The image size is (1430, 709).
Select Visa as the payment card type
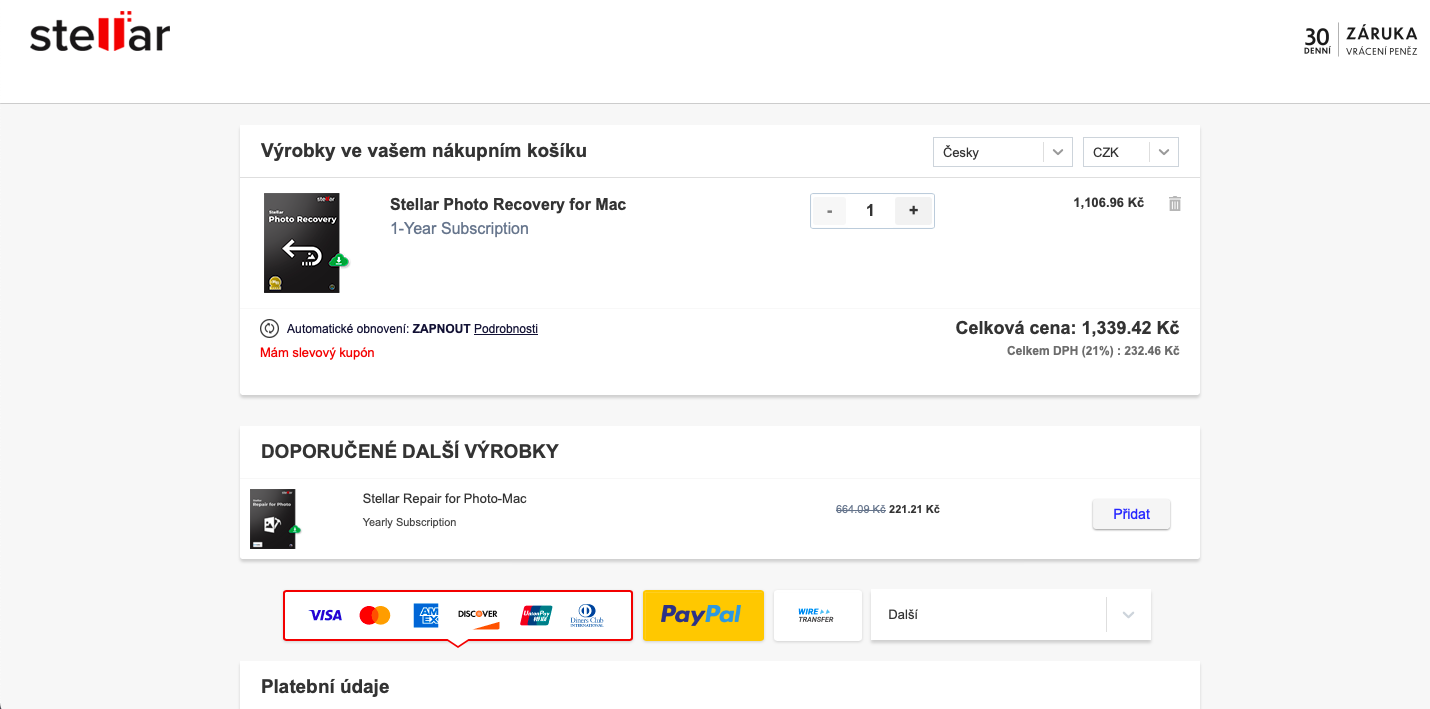tap(325, 615)
